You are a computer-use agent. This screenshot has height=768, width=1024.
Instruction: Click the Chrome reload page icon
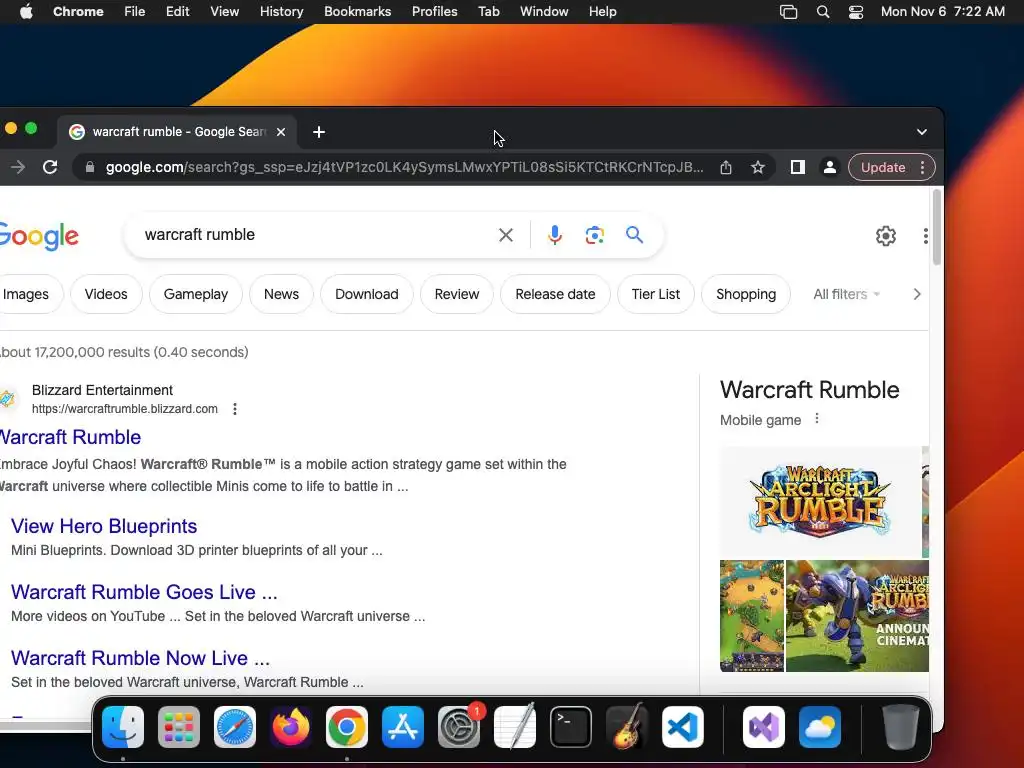coord(50,167)
